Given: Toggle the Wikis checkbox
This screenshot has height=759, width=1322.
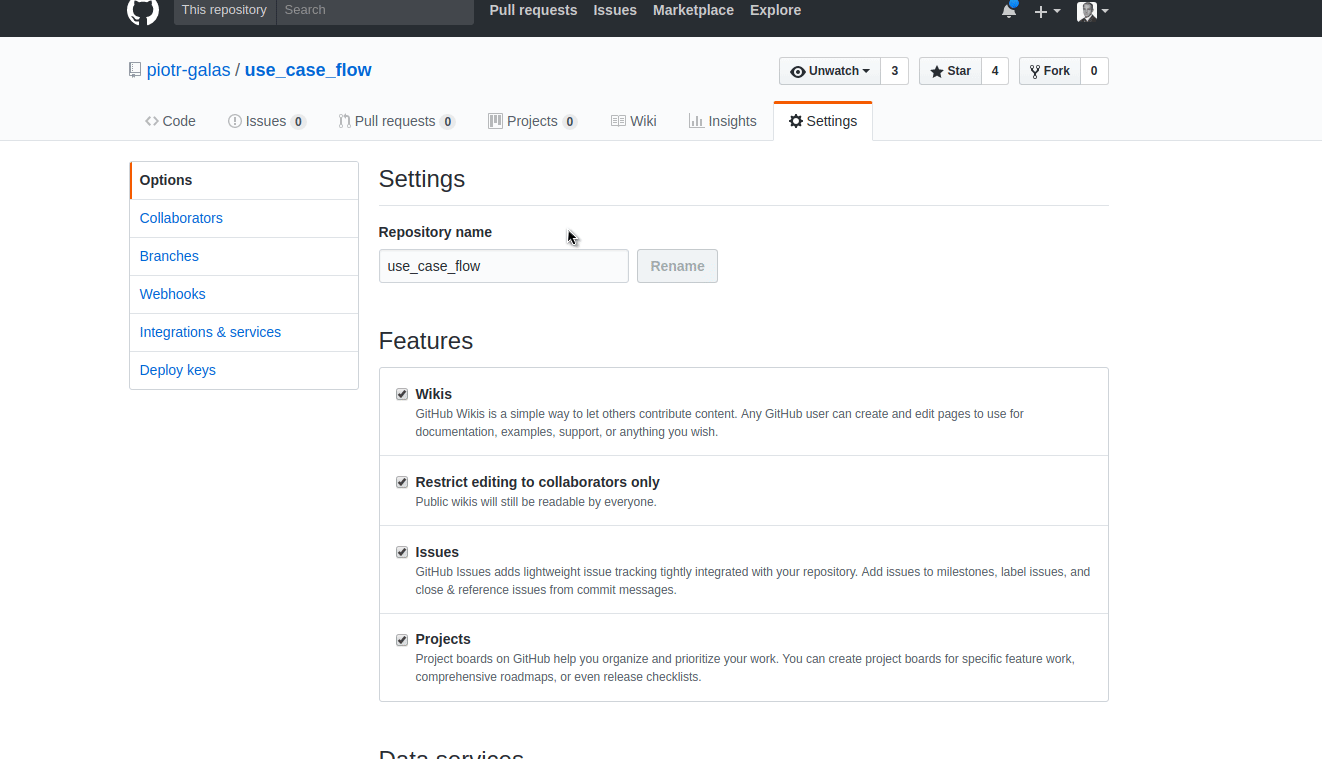Looking at the screenshot, I should 402,394.
